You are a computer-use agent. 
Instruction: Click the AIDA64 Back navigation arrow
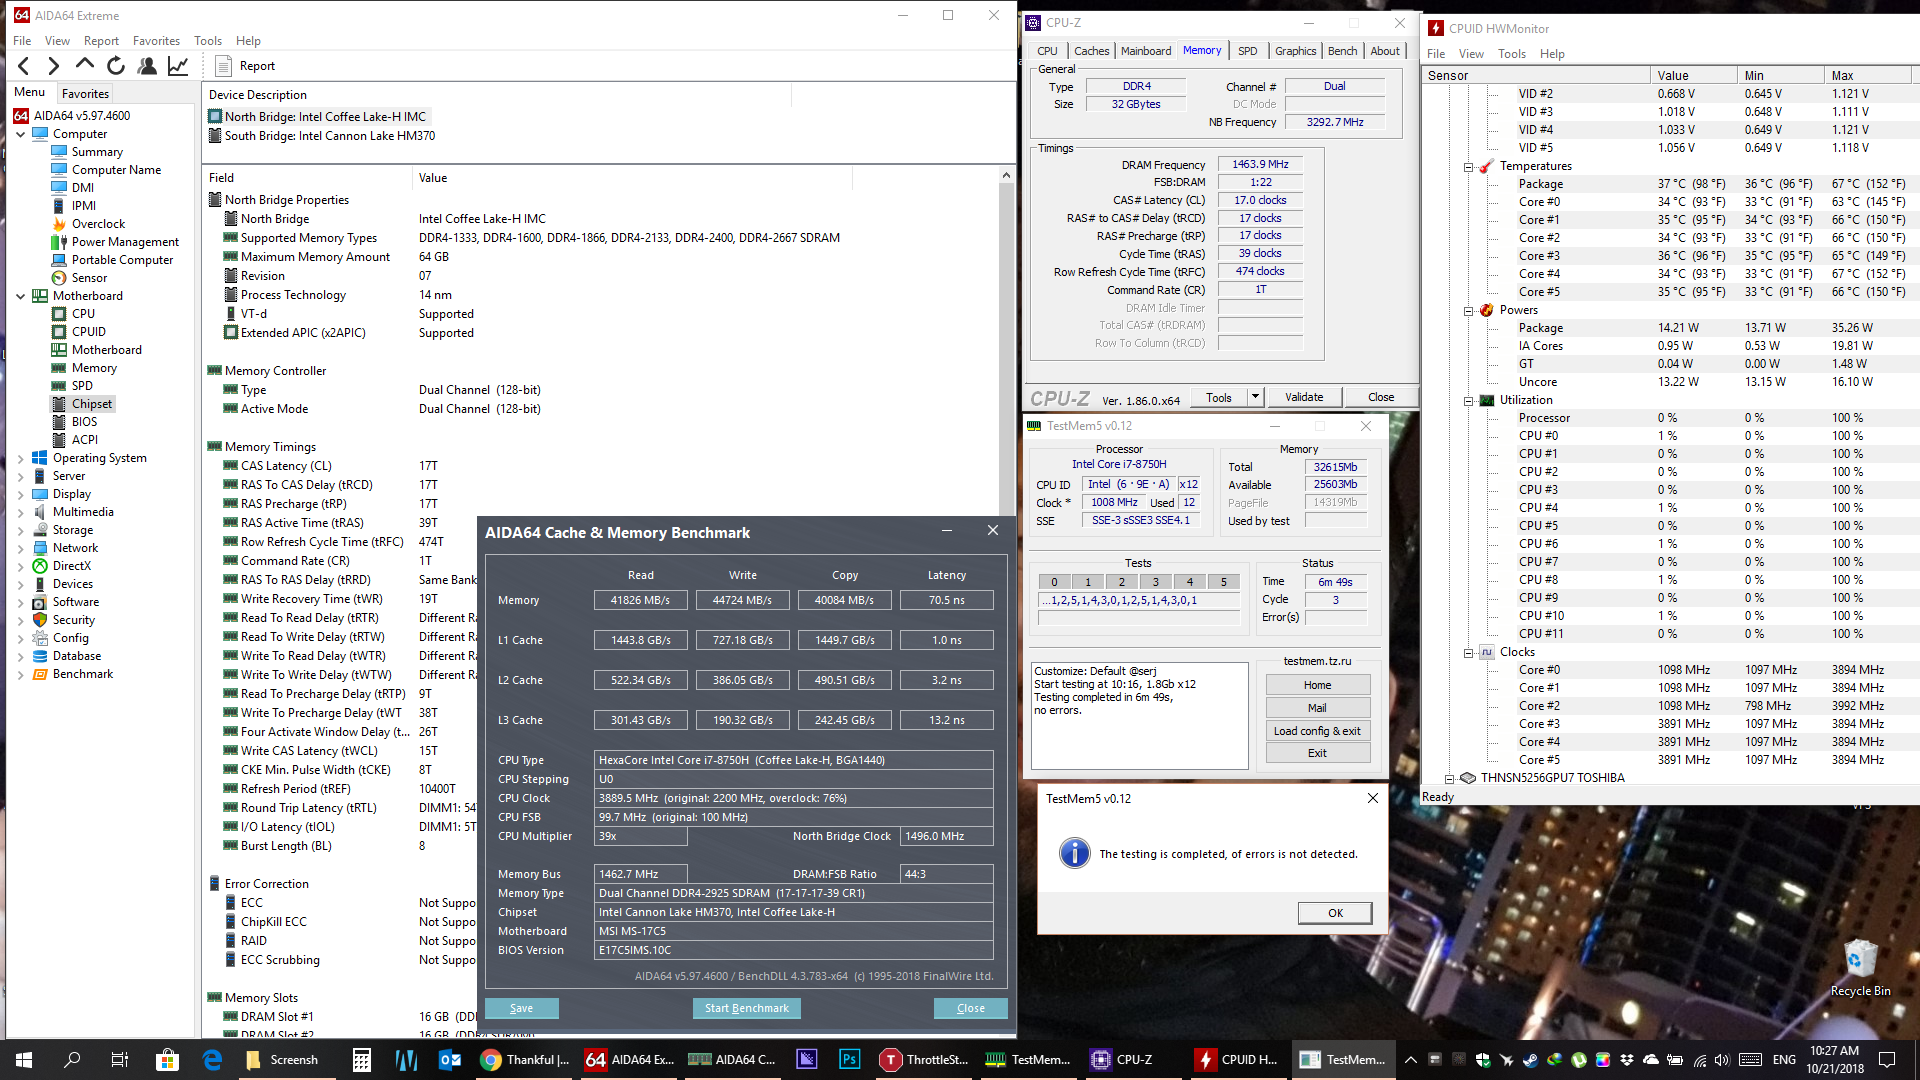click(x=24, y=66)
